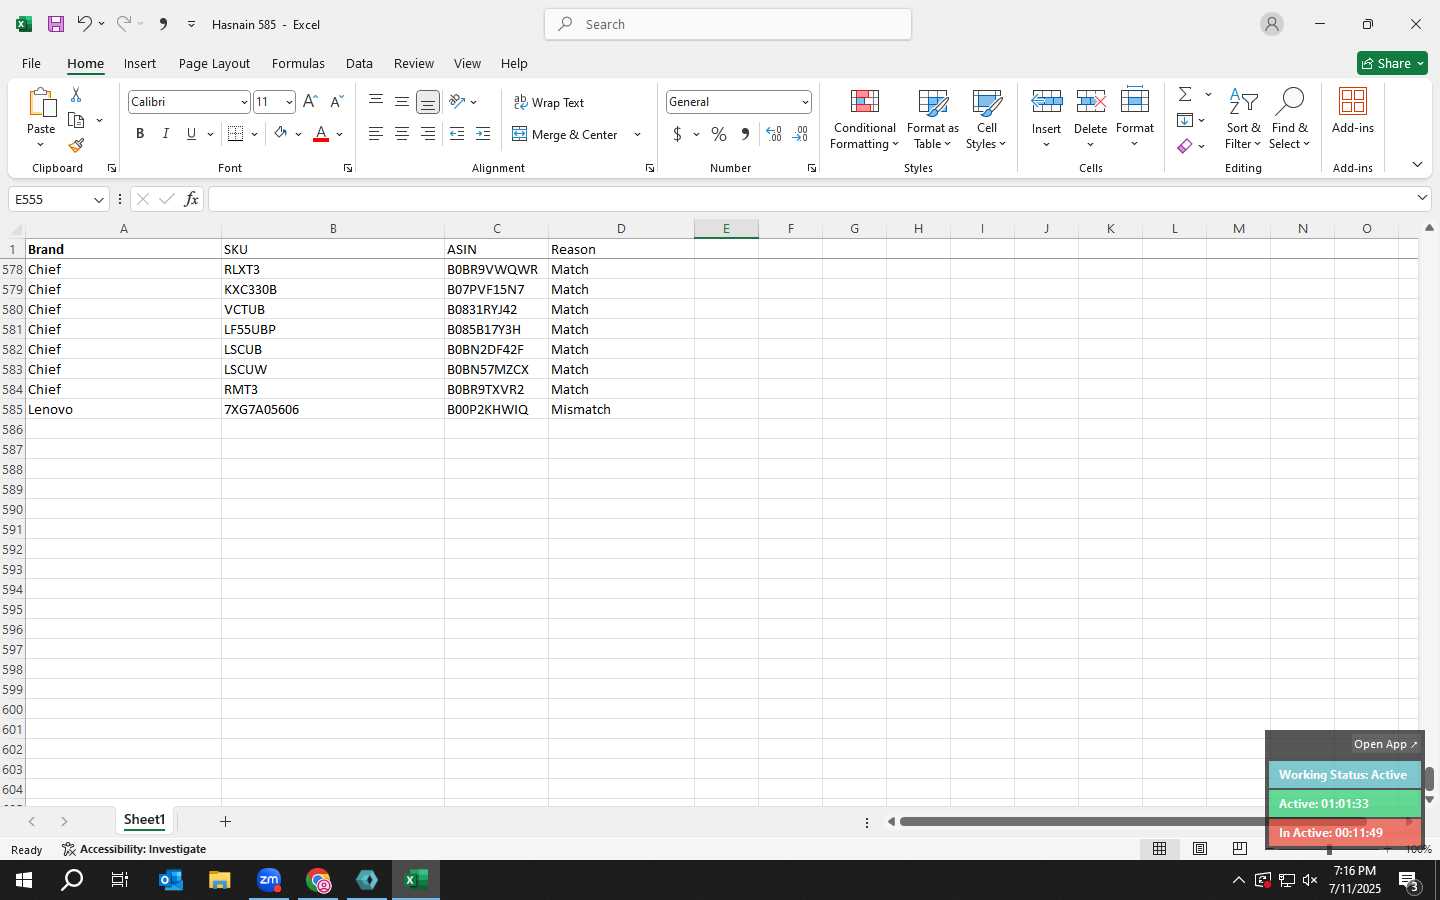Screen dimensions: 1440x900
Task: Switch to Data tab
Action: click(359, 63)
